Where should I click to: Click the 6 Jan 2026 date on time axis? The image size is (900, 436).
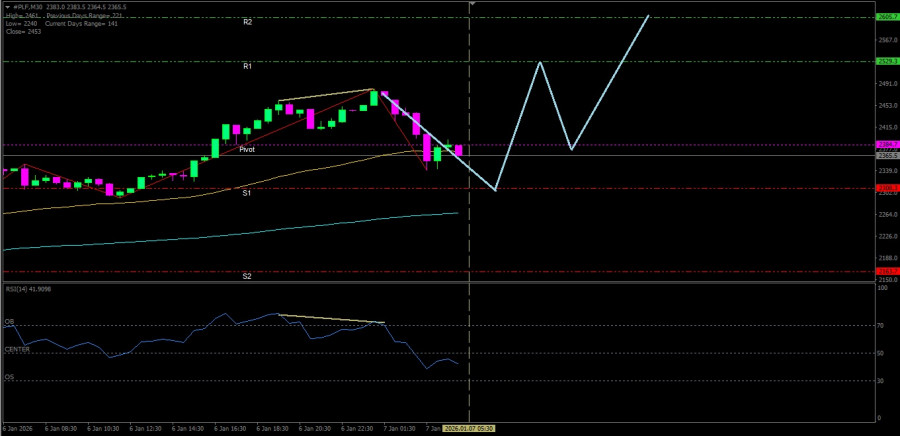click(20, 428)
